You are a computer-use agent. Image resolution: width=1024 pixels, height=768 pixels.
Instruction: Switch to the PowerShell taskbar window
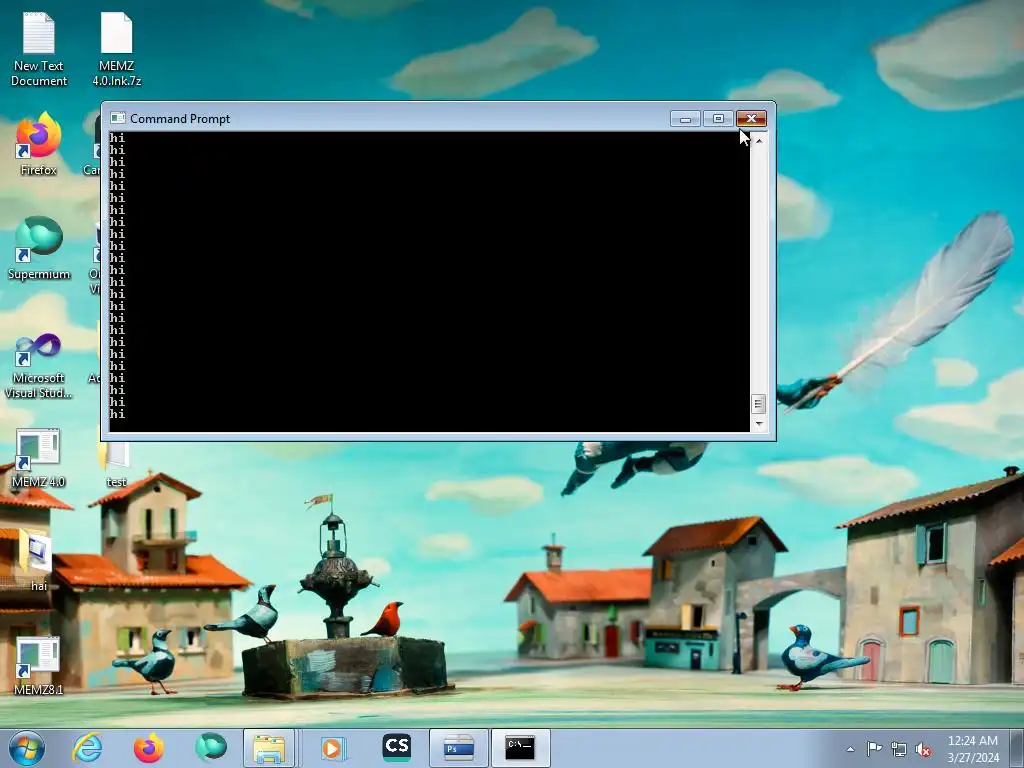pos(458,748)
